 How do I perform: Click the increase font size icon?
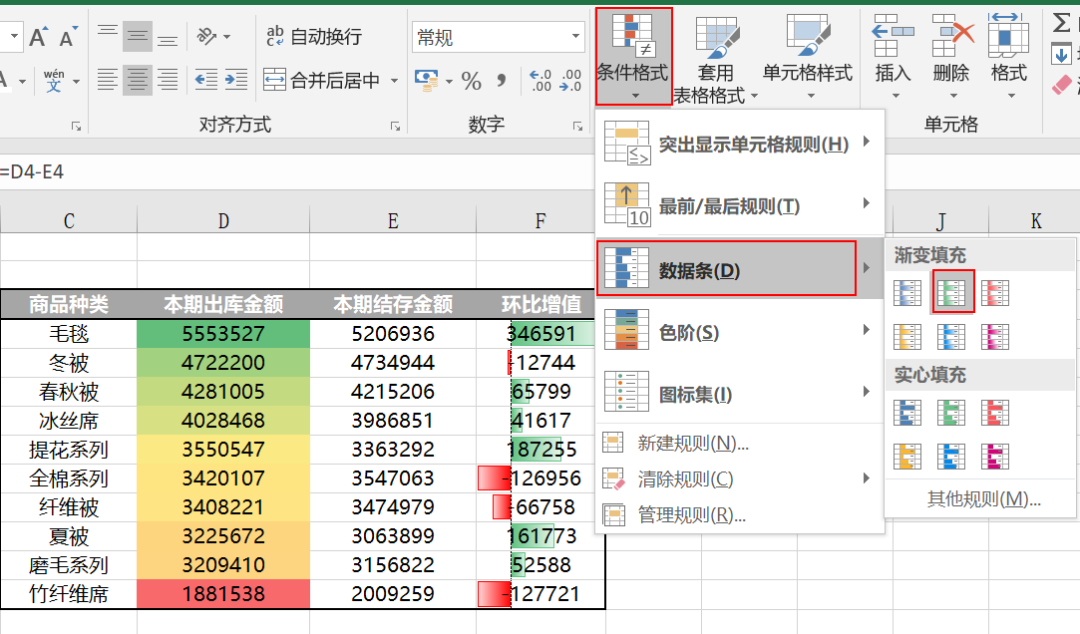point(39,37)
